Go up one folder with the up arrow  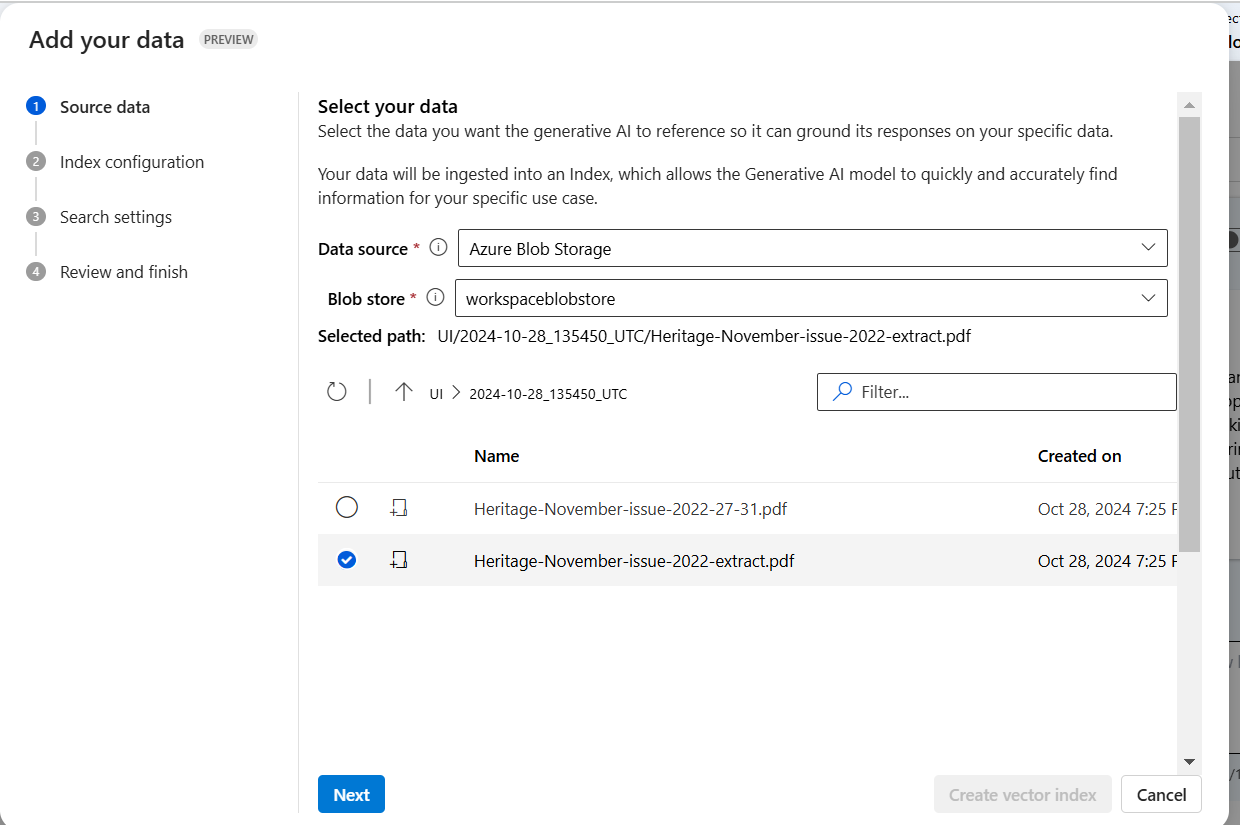point(403,392)
